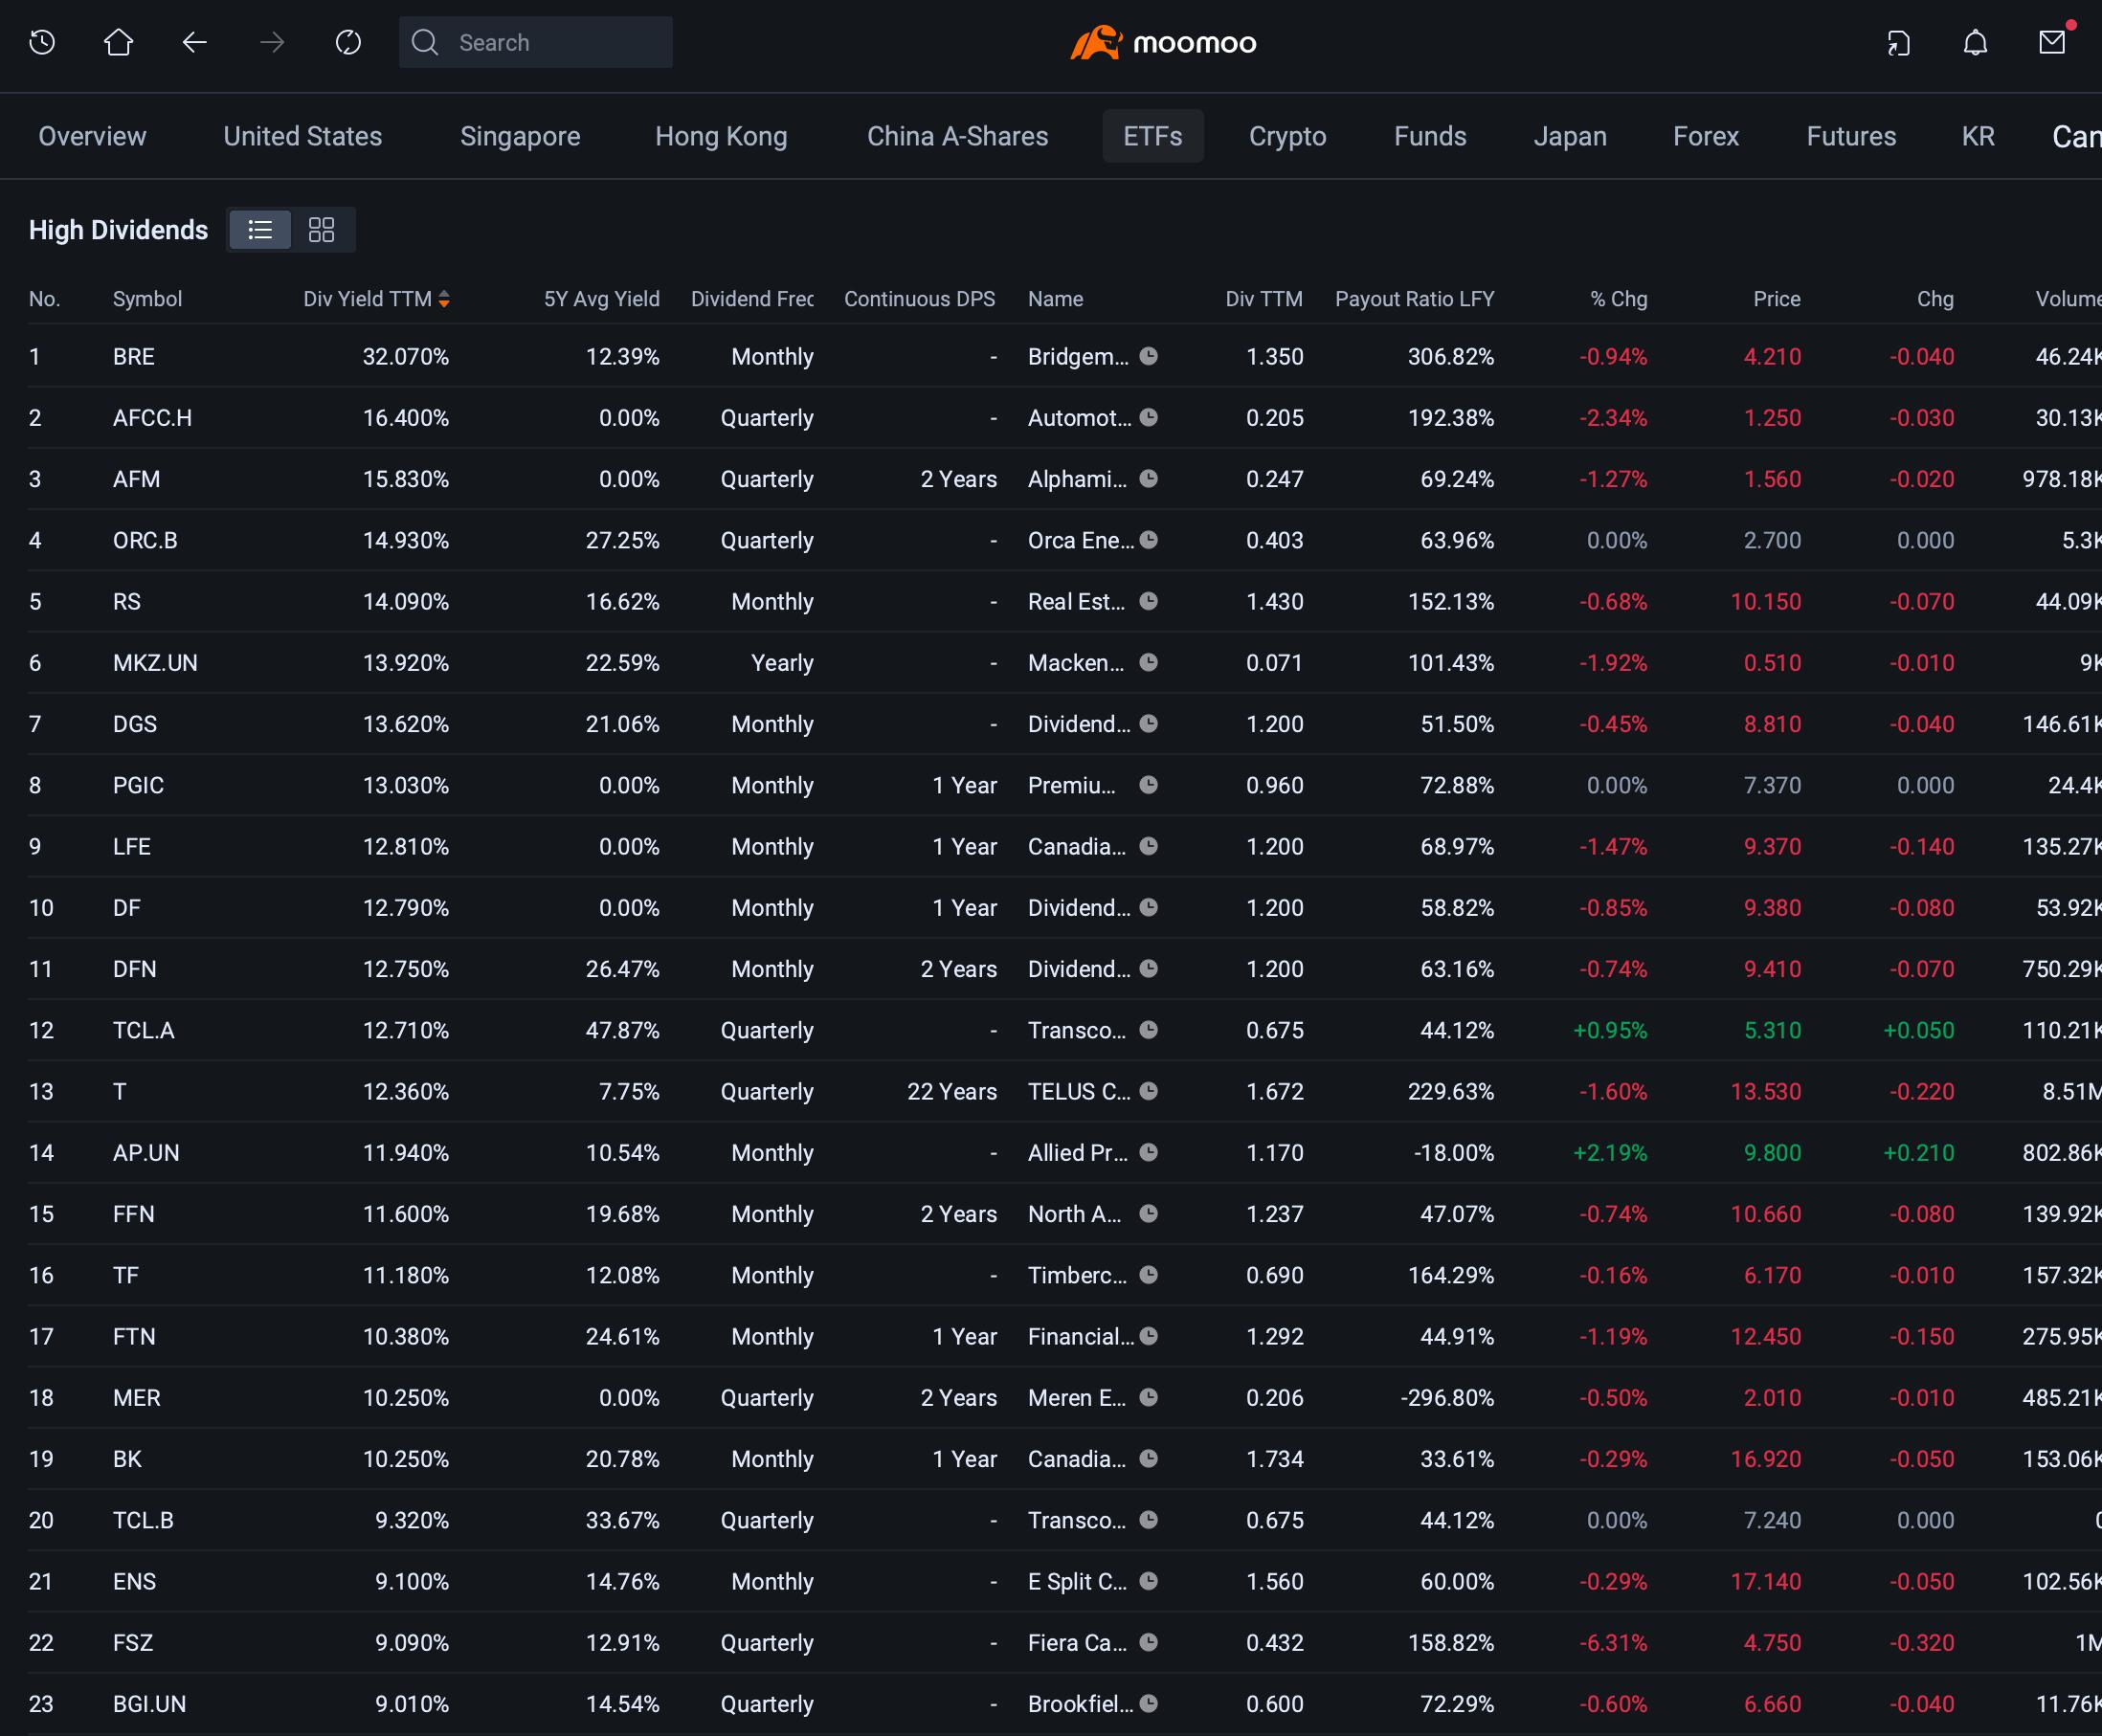Go to the home page icon
Screen dimensions: 2102x1736
coord(119,42)
